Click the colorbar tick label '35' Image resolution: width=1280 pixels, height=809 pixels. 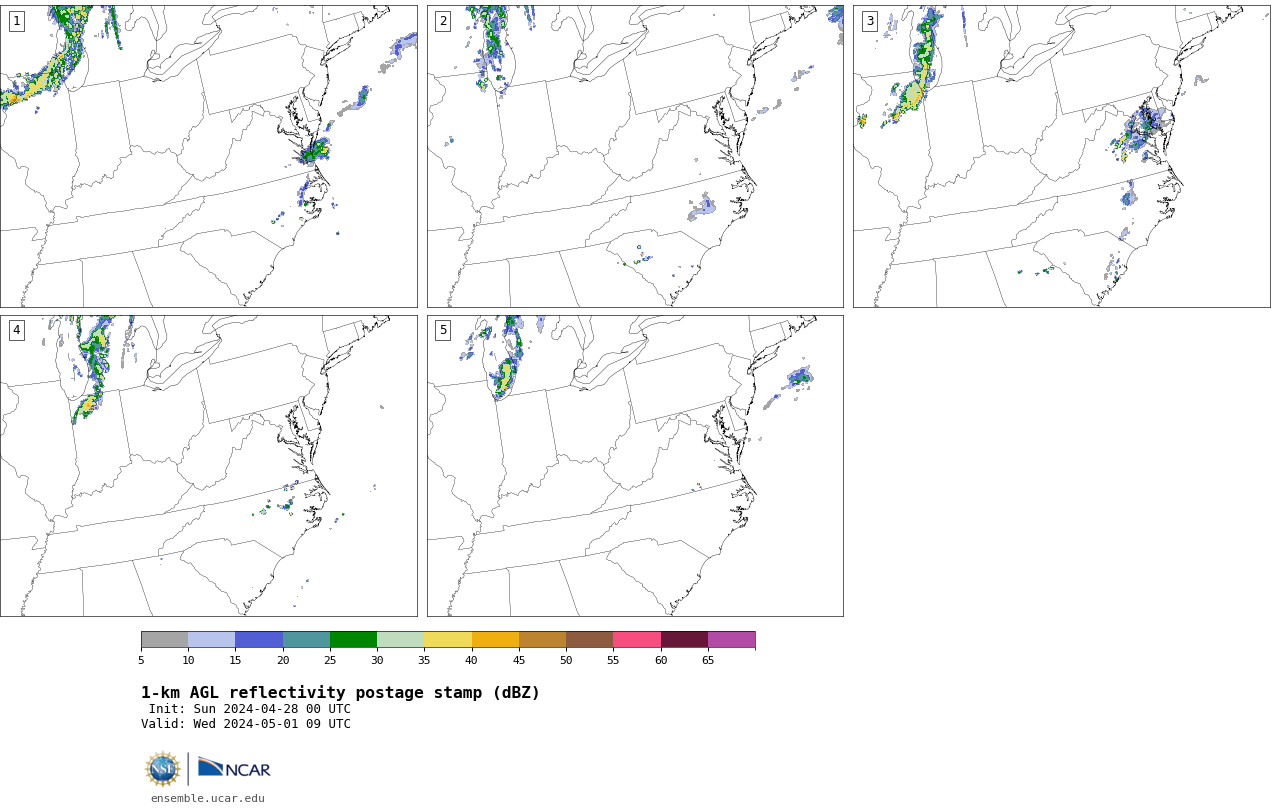pos(424,660)
